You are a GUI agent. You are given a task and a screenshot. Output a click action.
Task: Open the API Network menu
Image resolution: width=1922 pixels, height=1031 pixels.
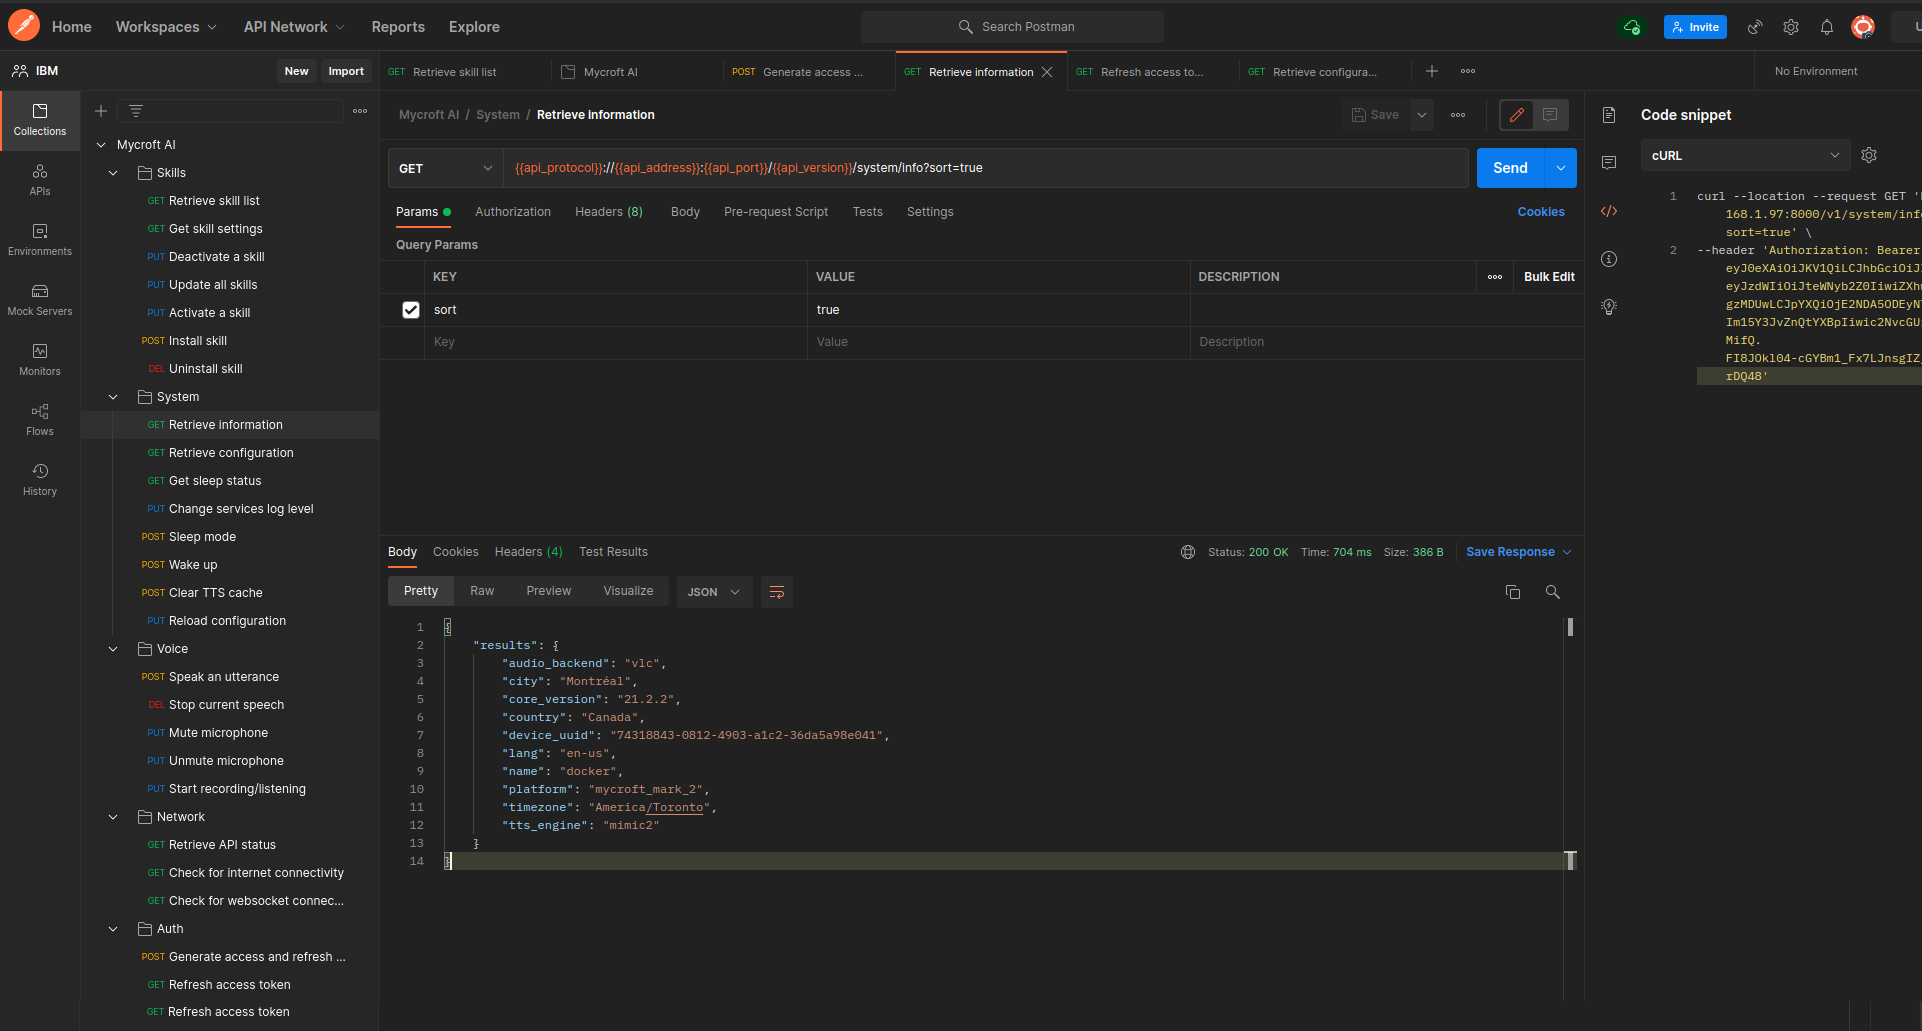[294, 27]
